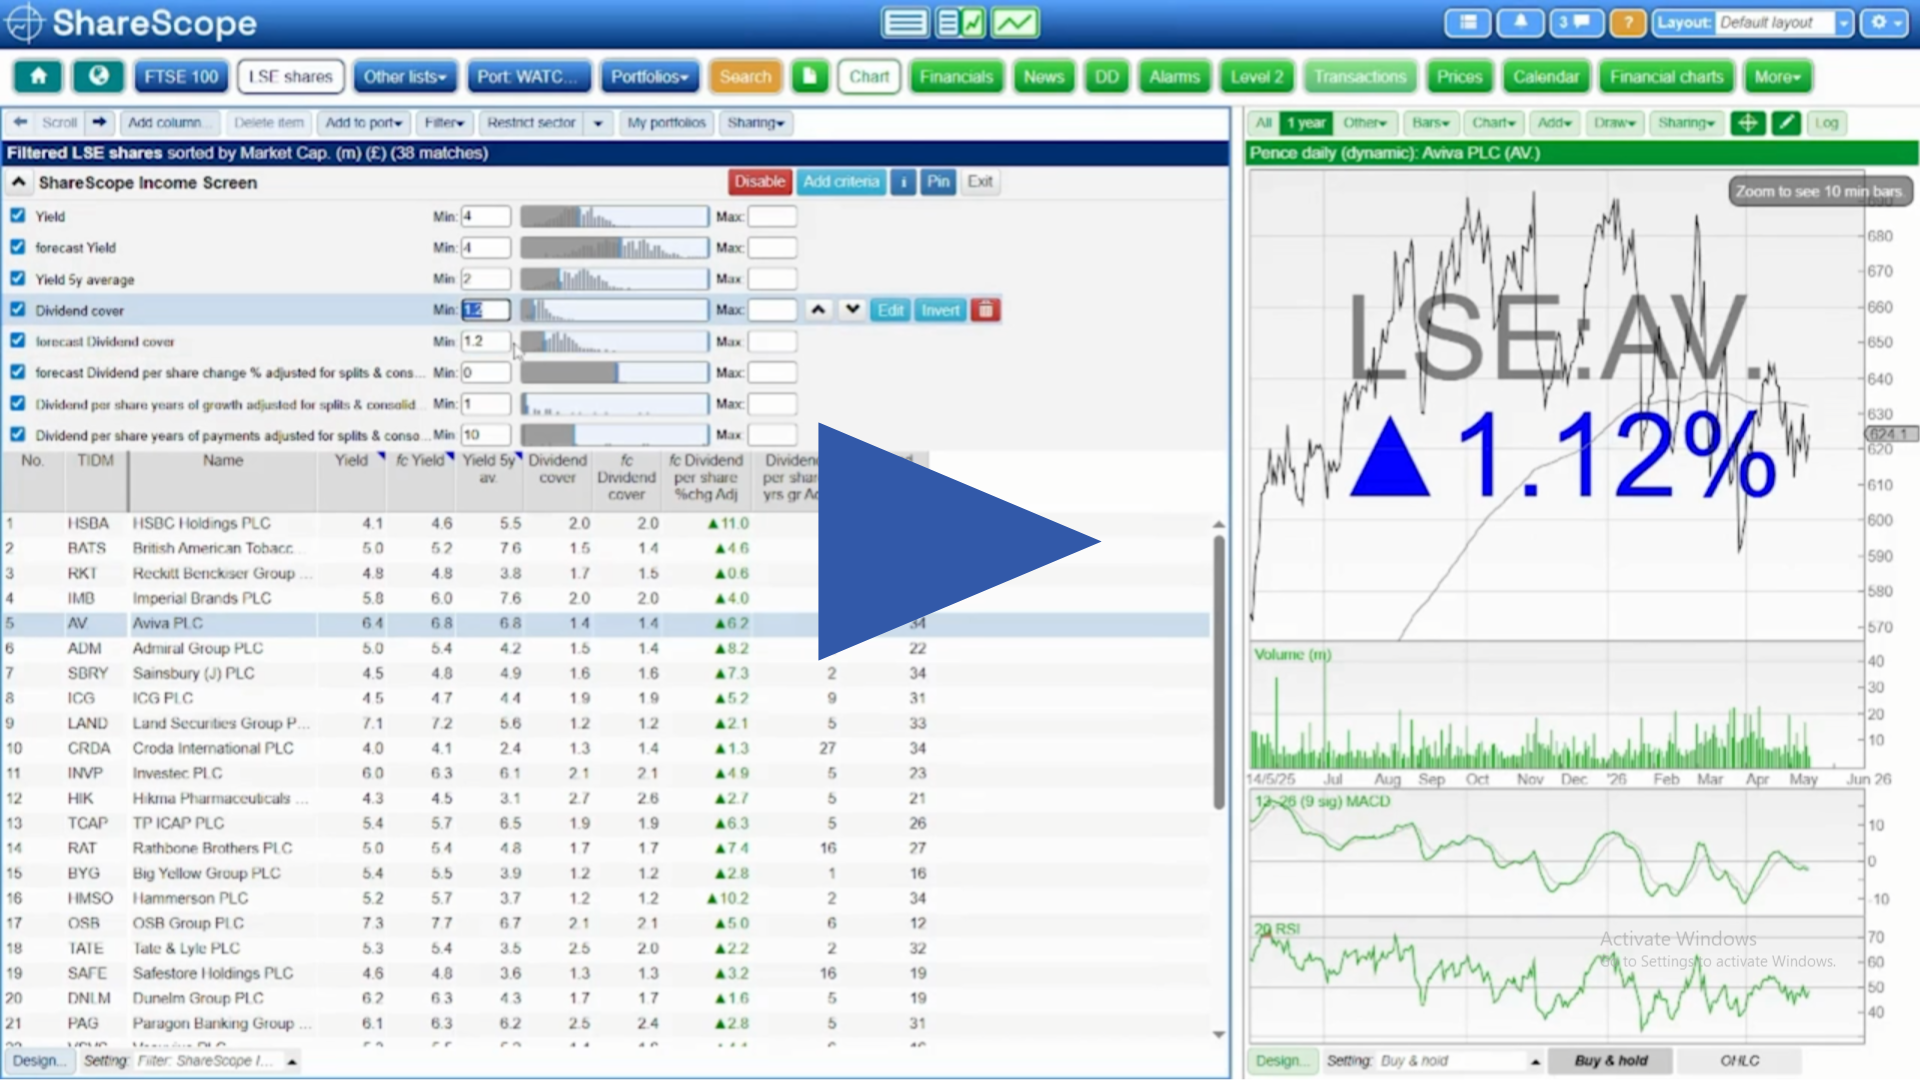Click the Yield Max input field
The height and width of the screenshot is (1080, 1920).
tap(772, 216)
